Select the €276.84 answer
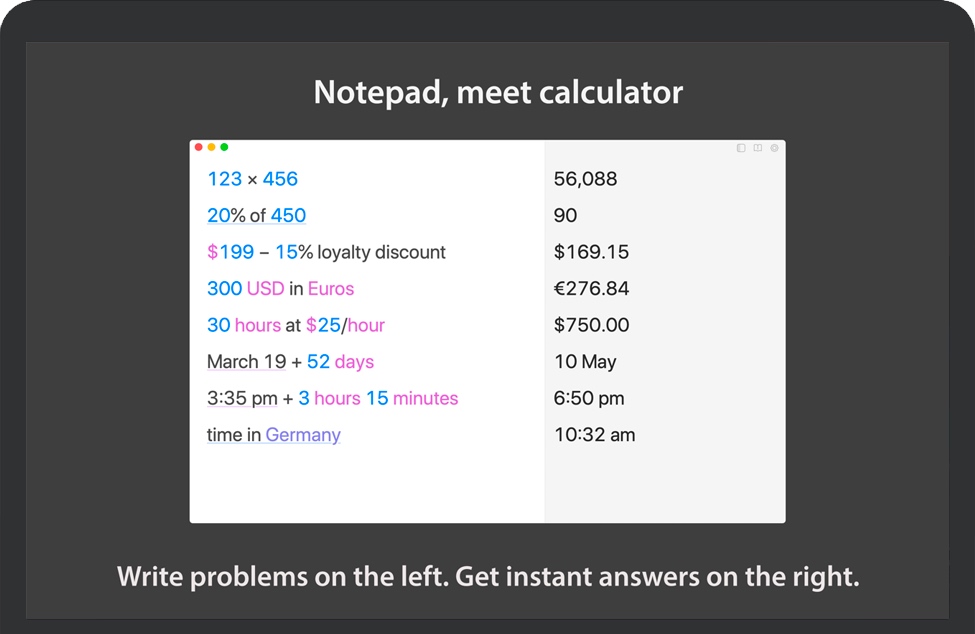 [591, 288]
